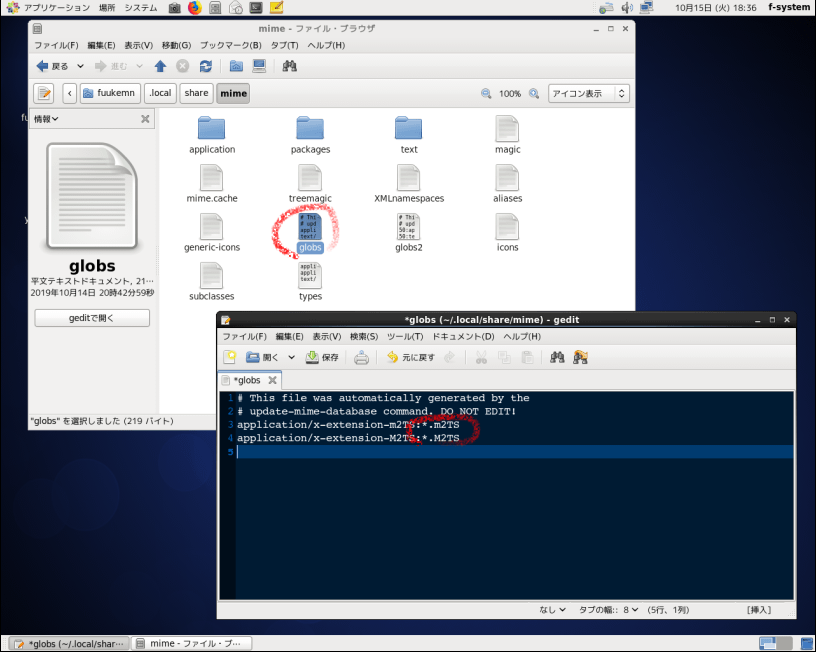Expand the 情報 side pane dropdown
The width and height of the screenshot is (816, 652).
[x=46, y=119]
